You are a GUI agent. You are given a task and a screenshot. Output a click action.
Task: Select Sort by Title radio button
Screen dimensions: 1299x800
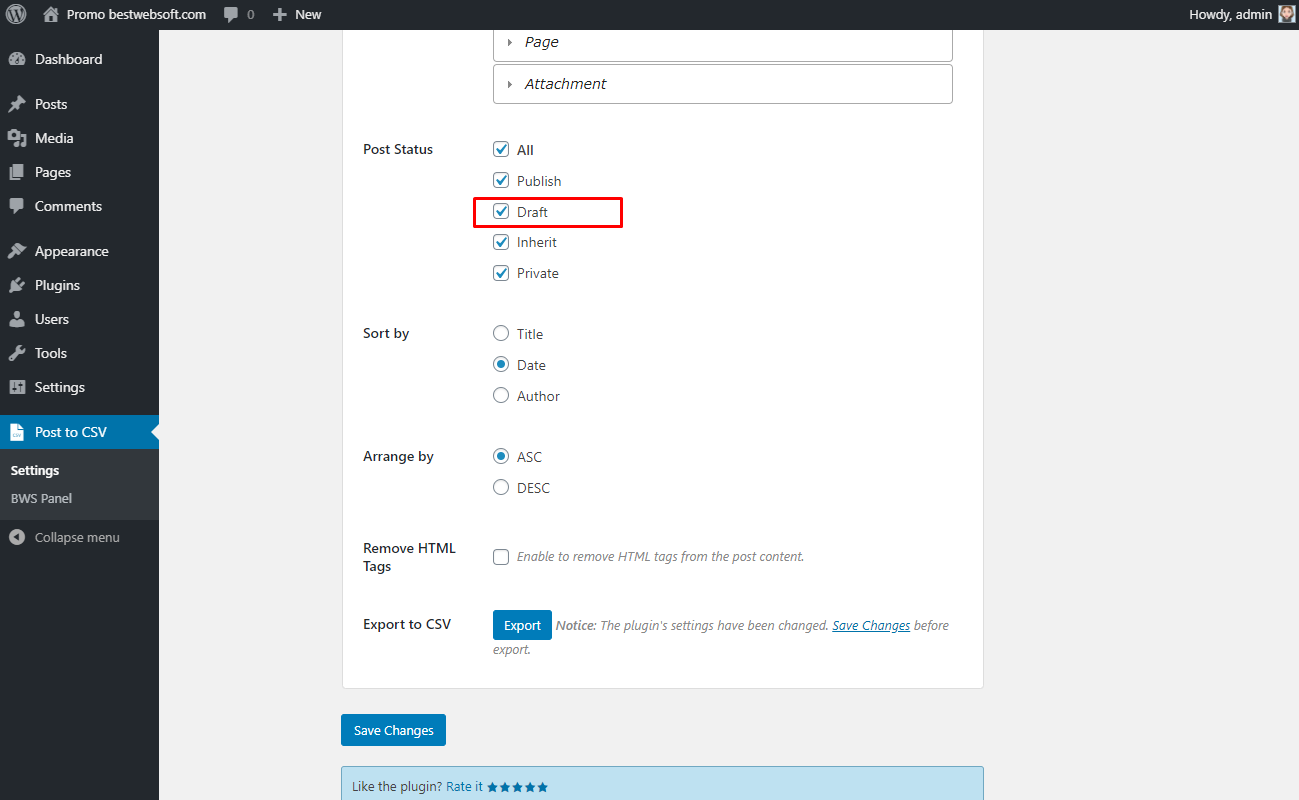[x=501, y=334]
